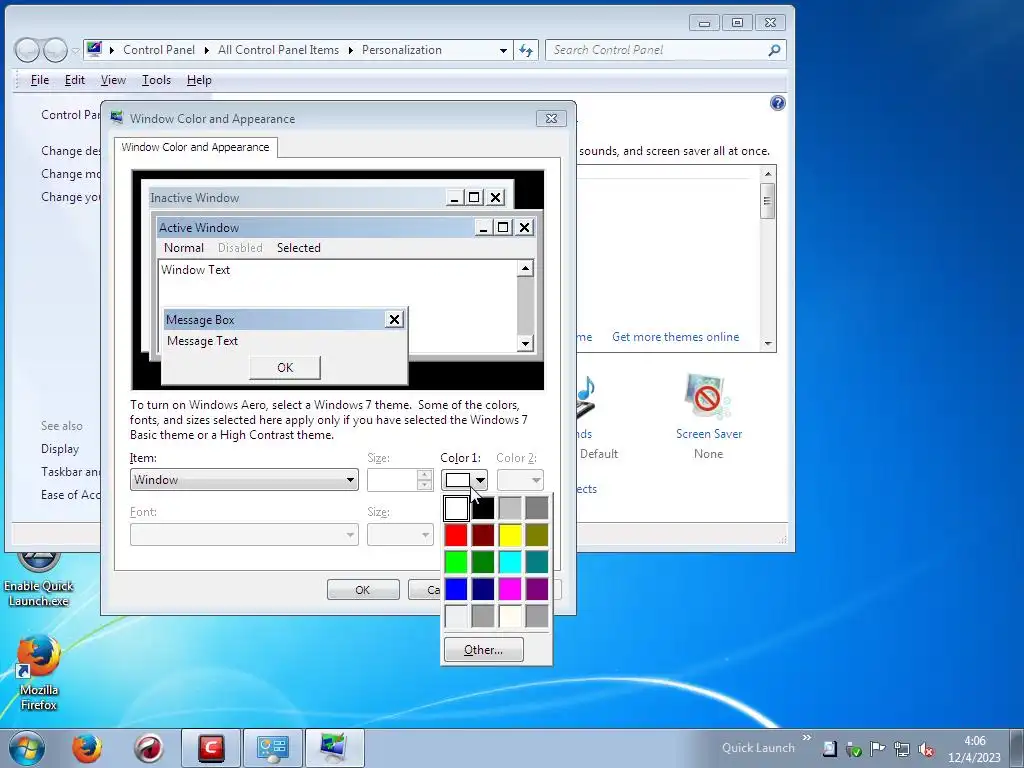Click the arrow after All Control Panel Items
The image size is (1024, 768).
(x=351, y=50)
